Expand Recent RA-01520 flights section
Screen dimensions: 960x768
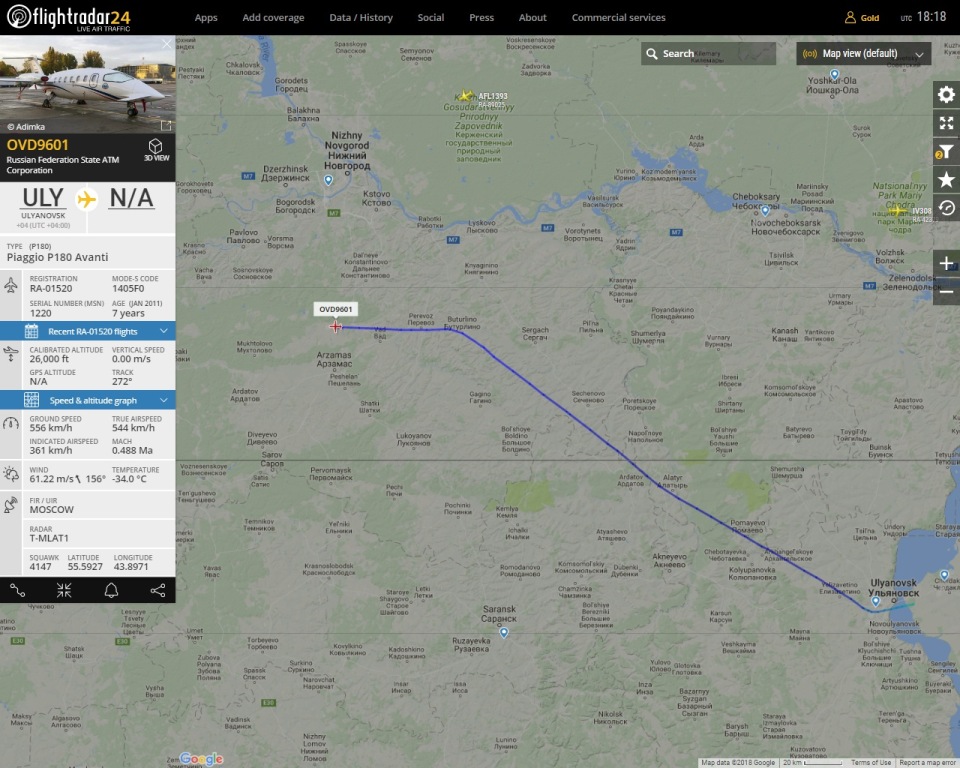click(88, 331)
